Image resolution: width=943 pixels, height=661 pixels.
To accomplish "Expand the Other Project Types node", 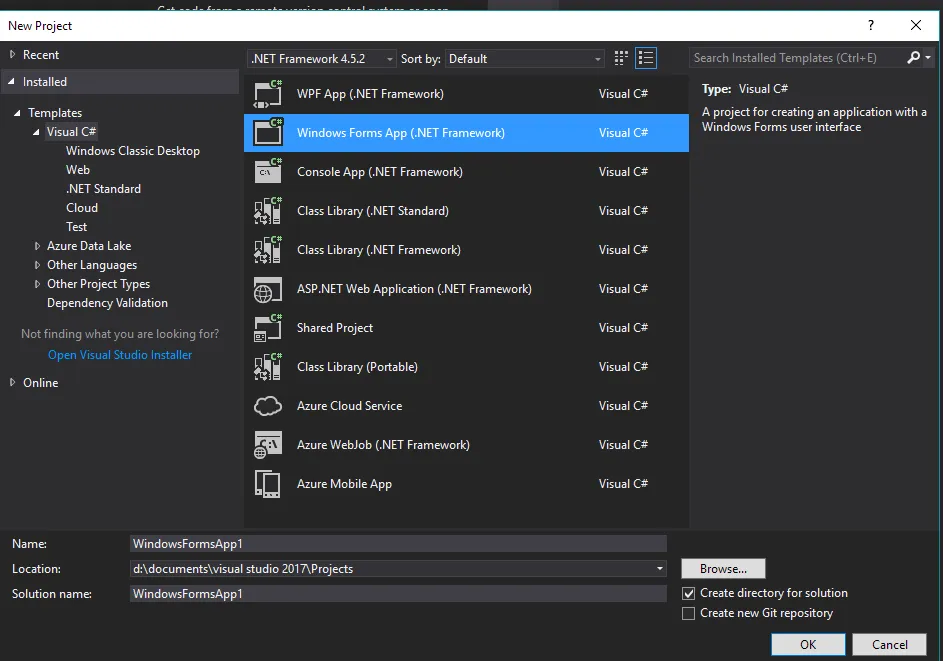I will pyautogui.click(x=37, y=284).
